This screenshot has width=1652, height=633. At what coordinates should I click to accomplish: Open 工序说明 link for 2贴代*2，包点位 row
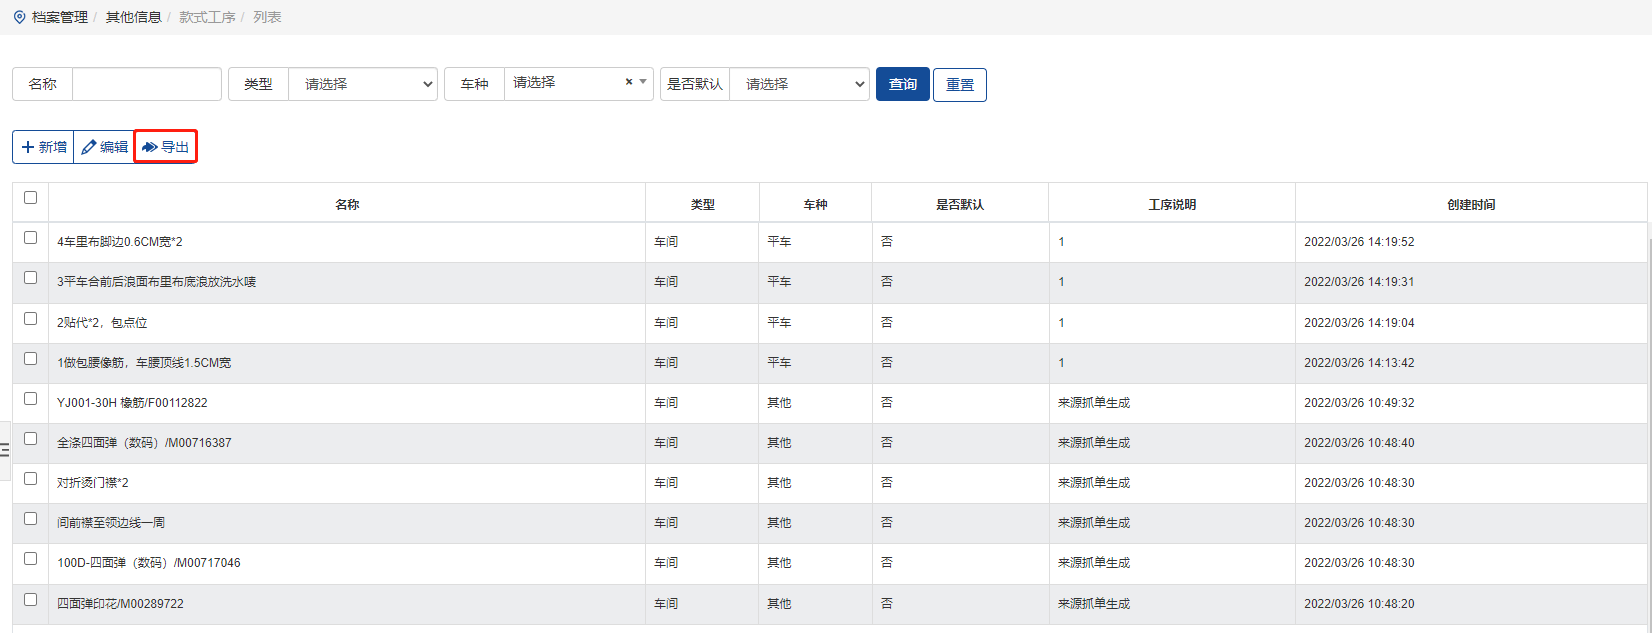pos(1061,323)
